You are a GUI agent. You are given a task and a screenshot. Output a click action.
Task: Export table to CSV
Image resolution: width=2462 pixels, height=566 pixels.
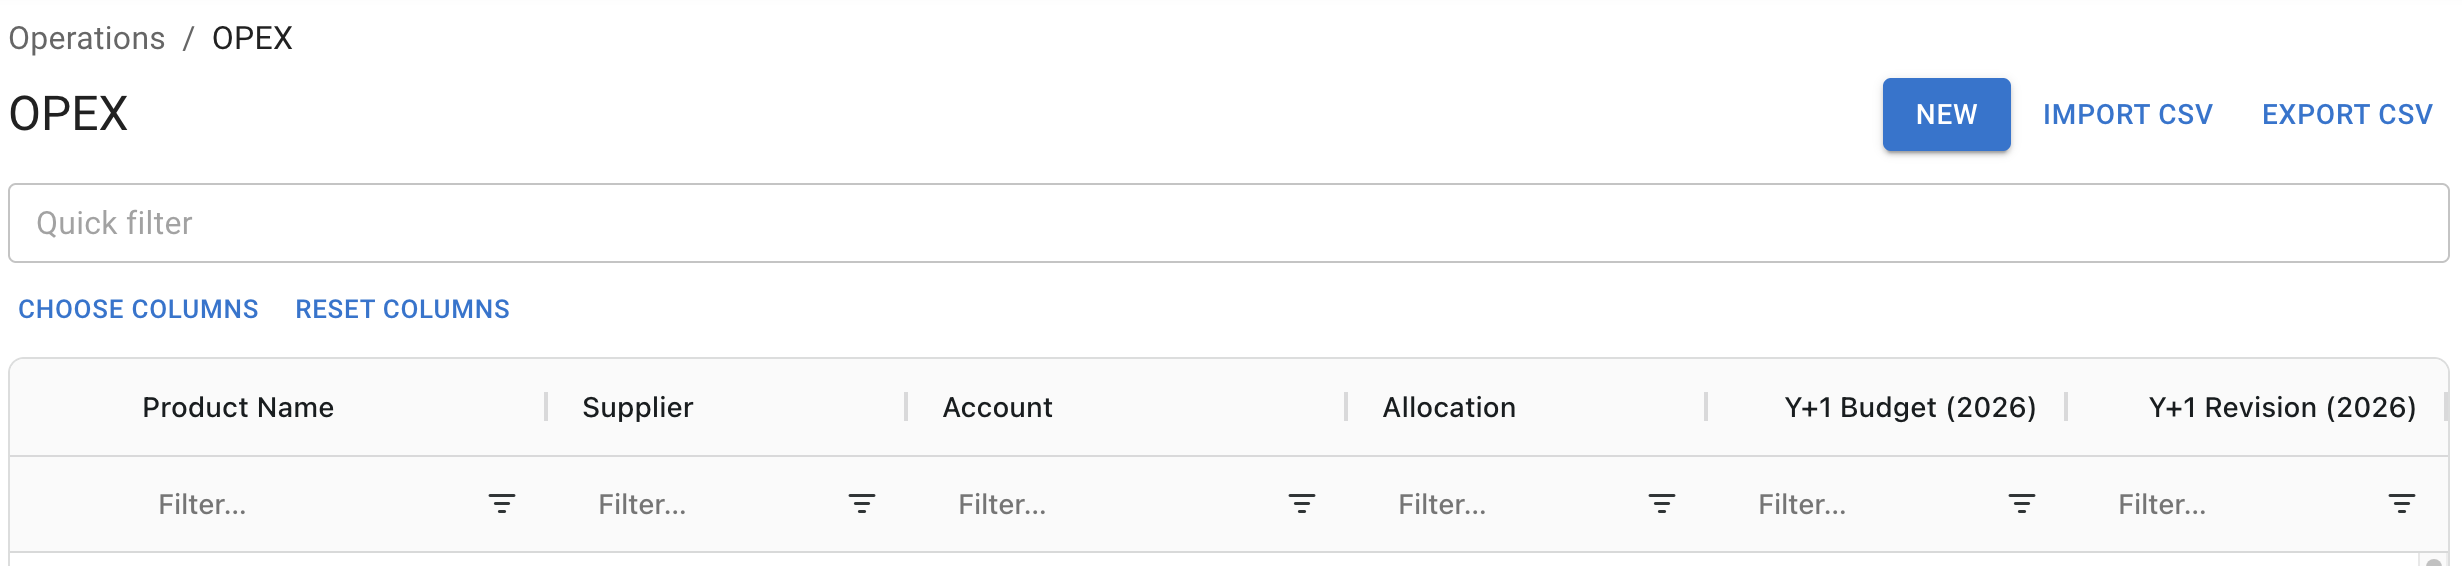[x=2347, y=115]
